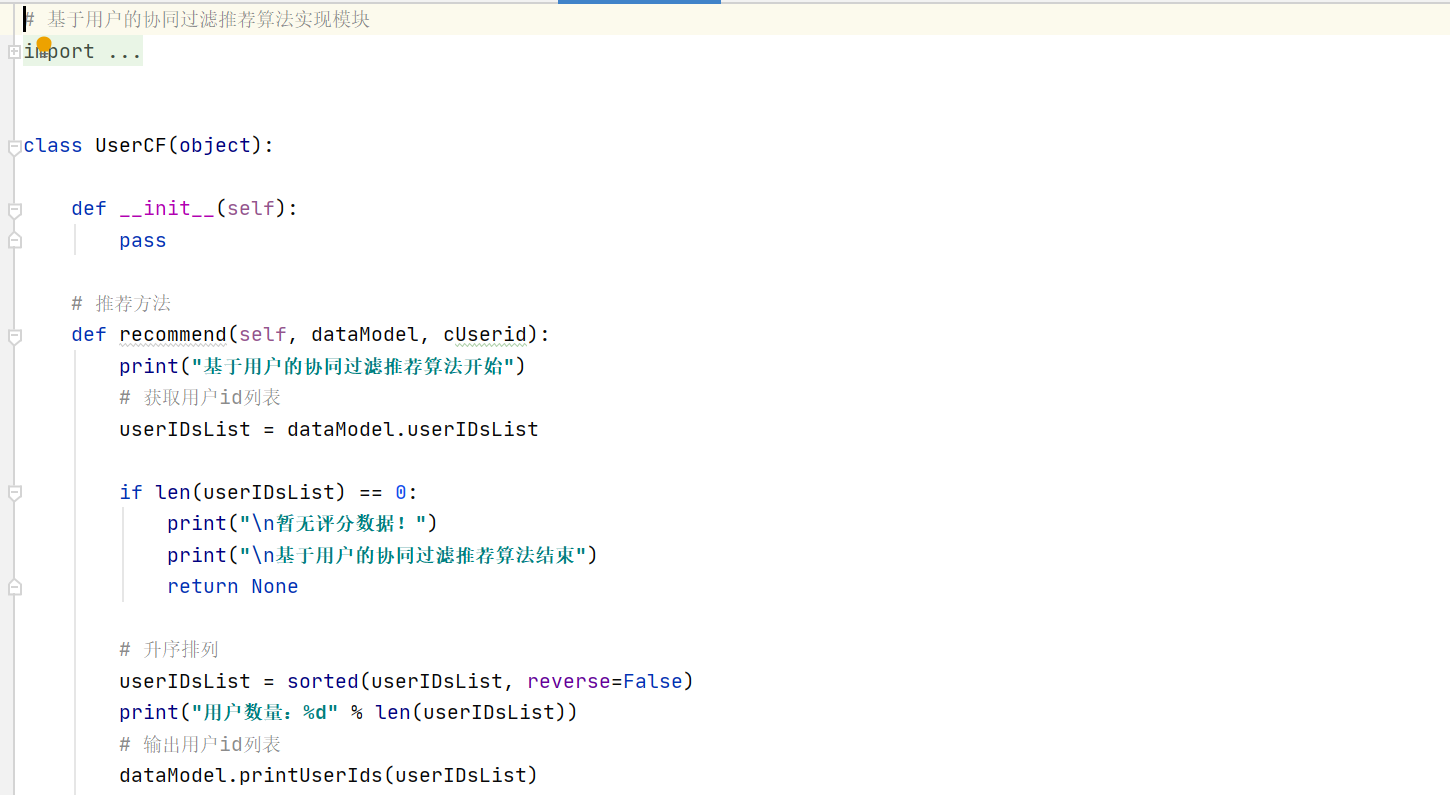Select the recommend method name
Viewport: 1450px width, 795px height.
173,334
